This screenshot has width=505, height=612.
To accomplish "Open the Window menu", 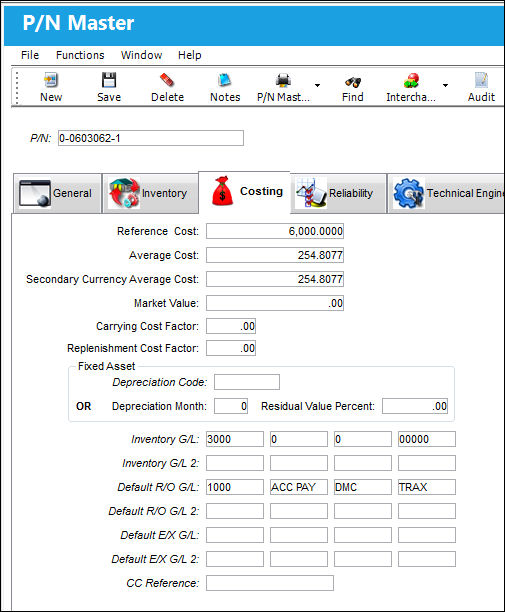I will point(141,55).
